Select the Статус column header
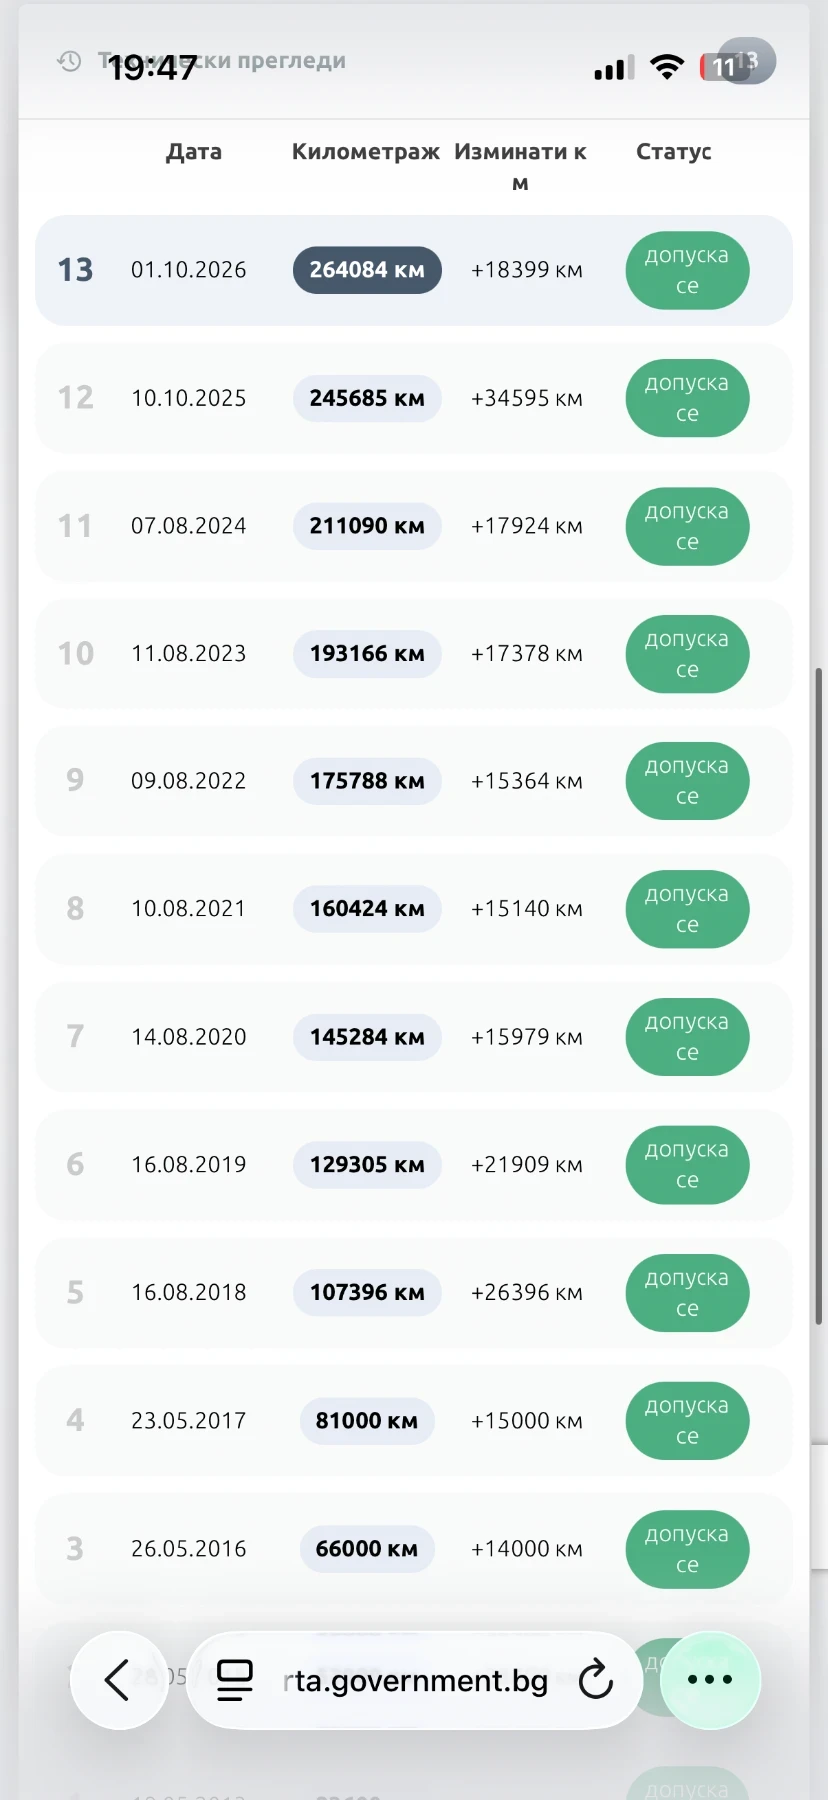828x1800 pixels. 674,152
